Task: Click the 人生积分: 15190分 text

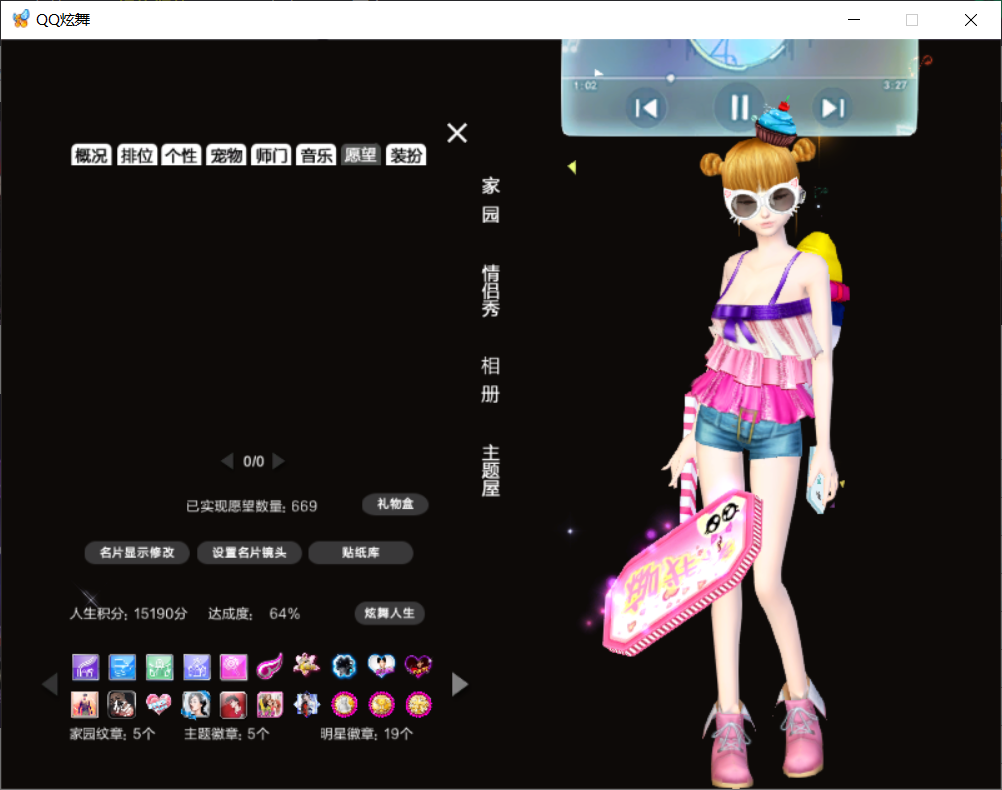Action: coord(128,614)
